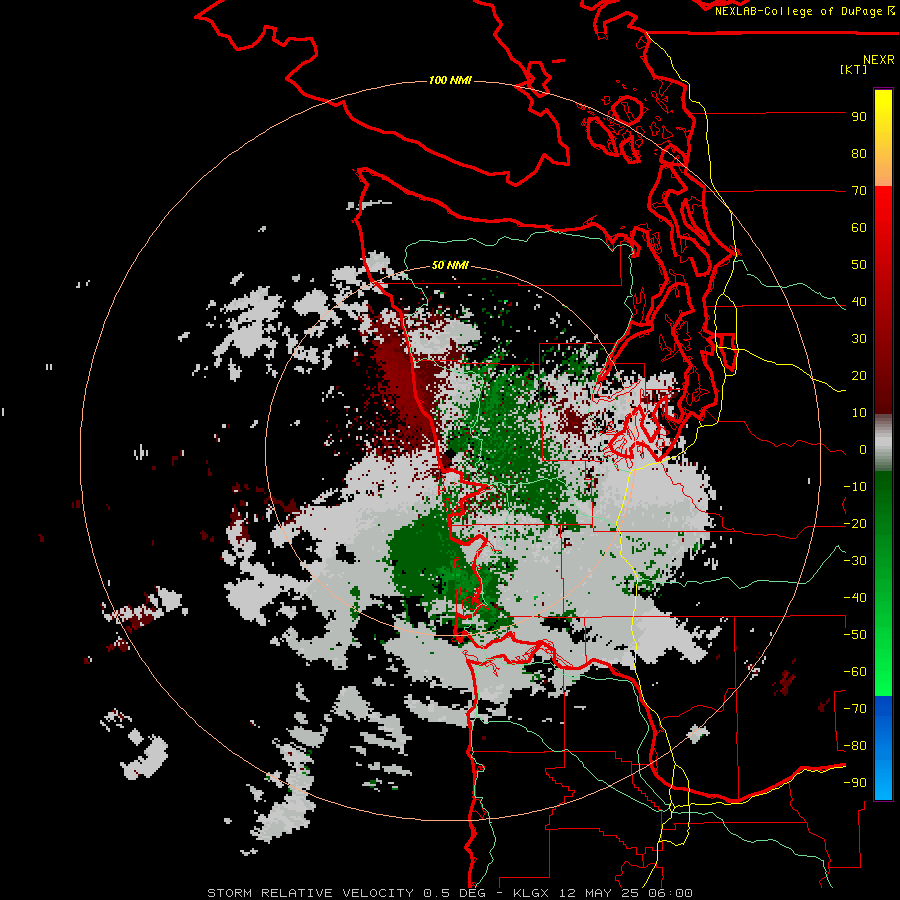Select the 20 value on velocity scale
Image resolution: width=900 pixels, height=900 pixels.
[x=859, y=376]
